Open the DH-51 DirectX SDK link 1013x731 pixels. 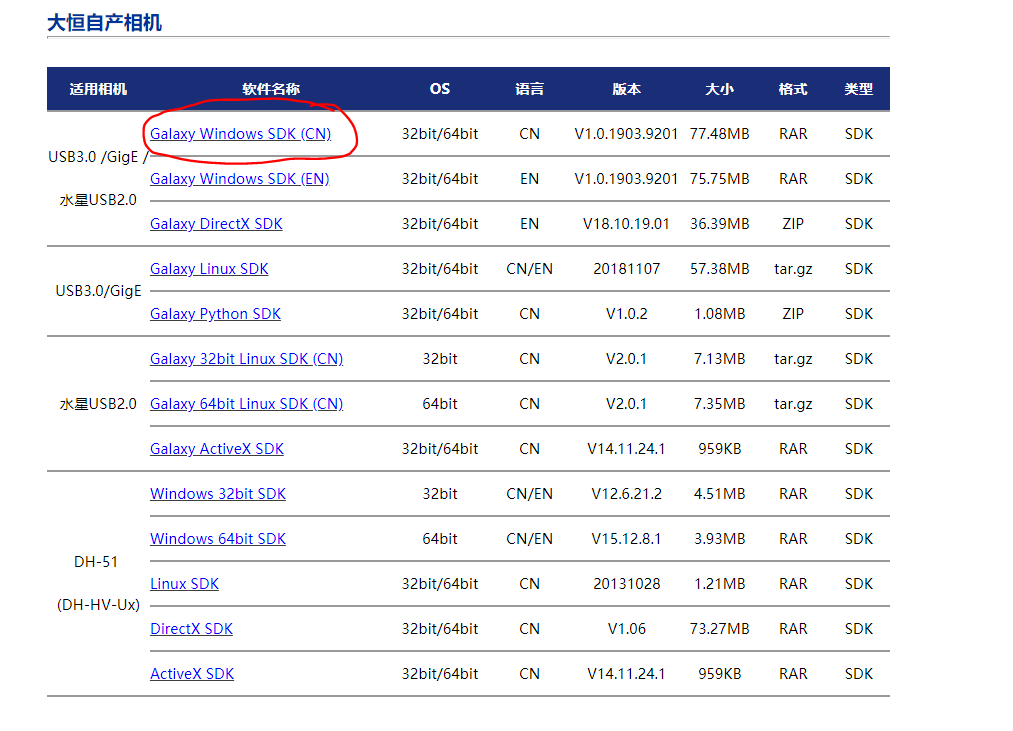[x=191, y=629]
